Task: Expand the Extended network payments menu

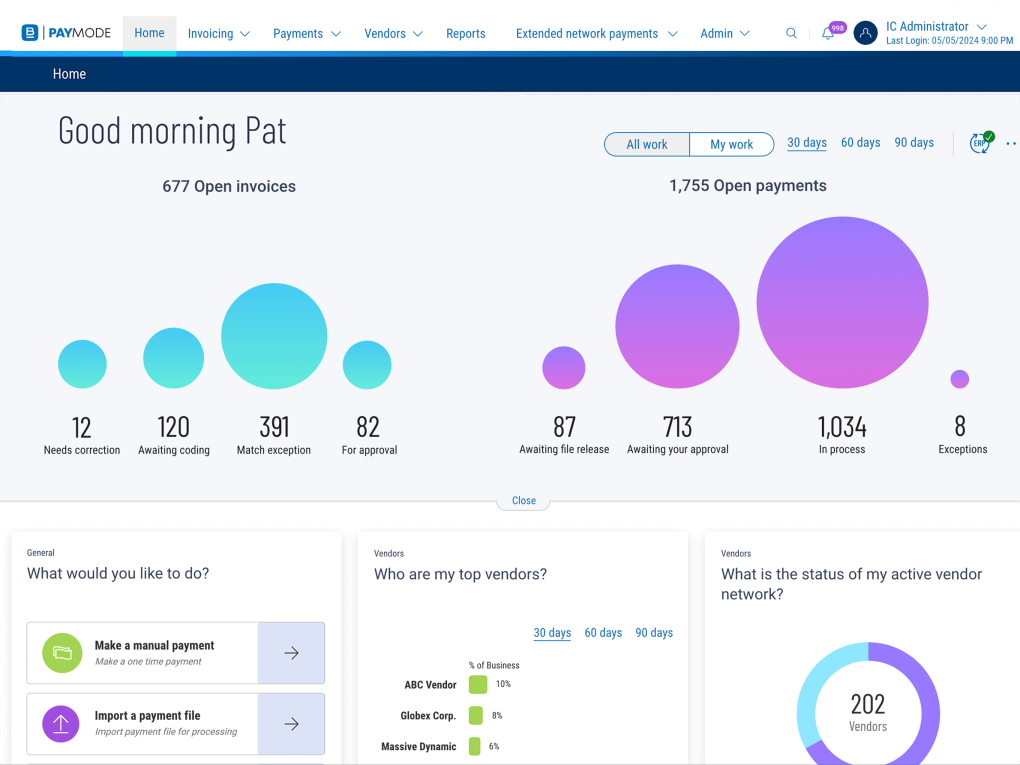Action: (x=596, y=33)
